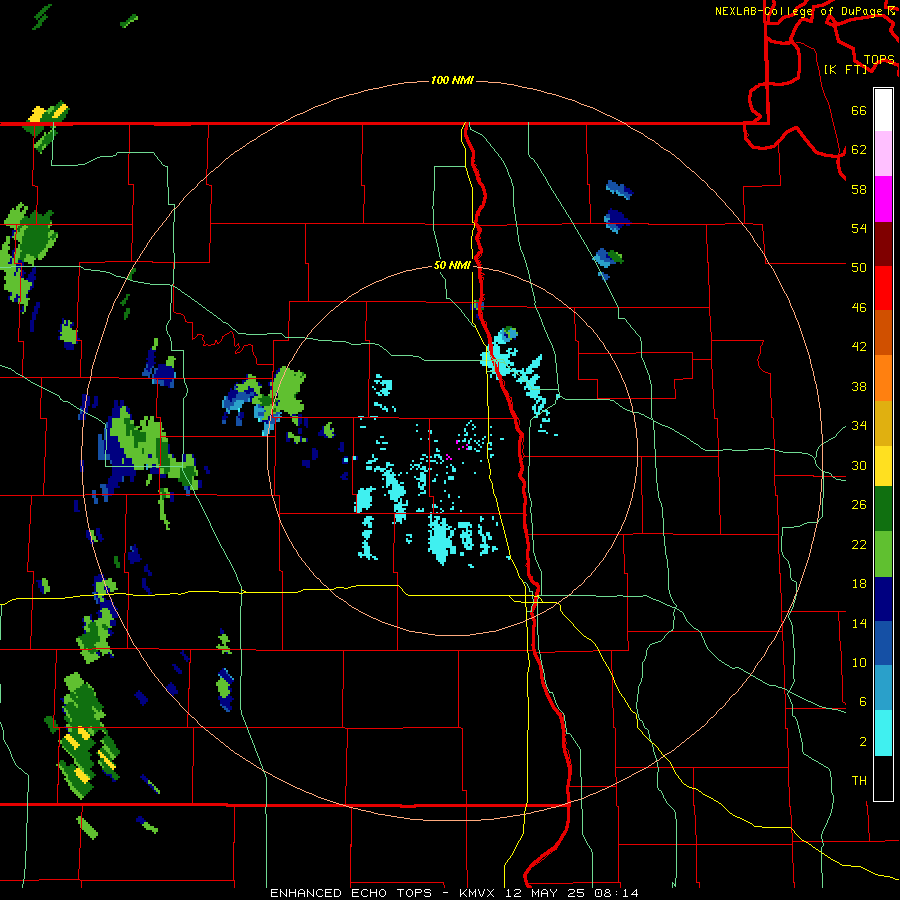Image resolution: width=900 pixels, height=900 pixels.
Task: Click the 12 MAY 25 08:14 timestamp
Action: coord(574,893)
